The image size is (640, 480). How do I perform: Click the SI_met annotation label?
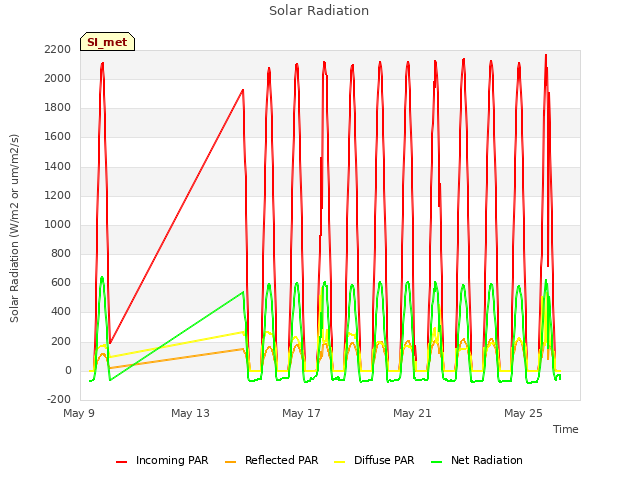107,42
